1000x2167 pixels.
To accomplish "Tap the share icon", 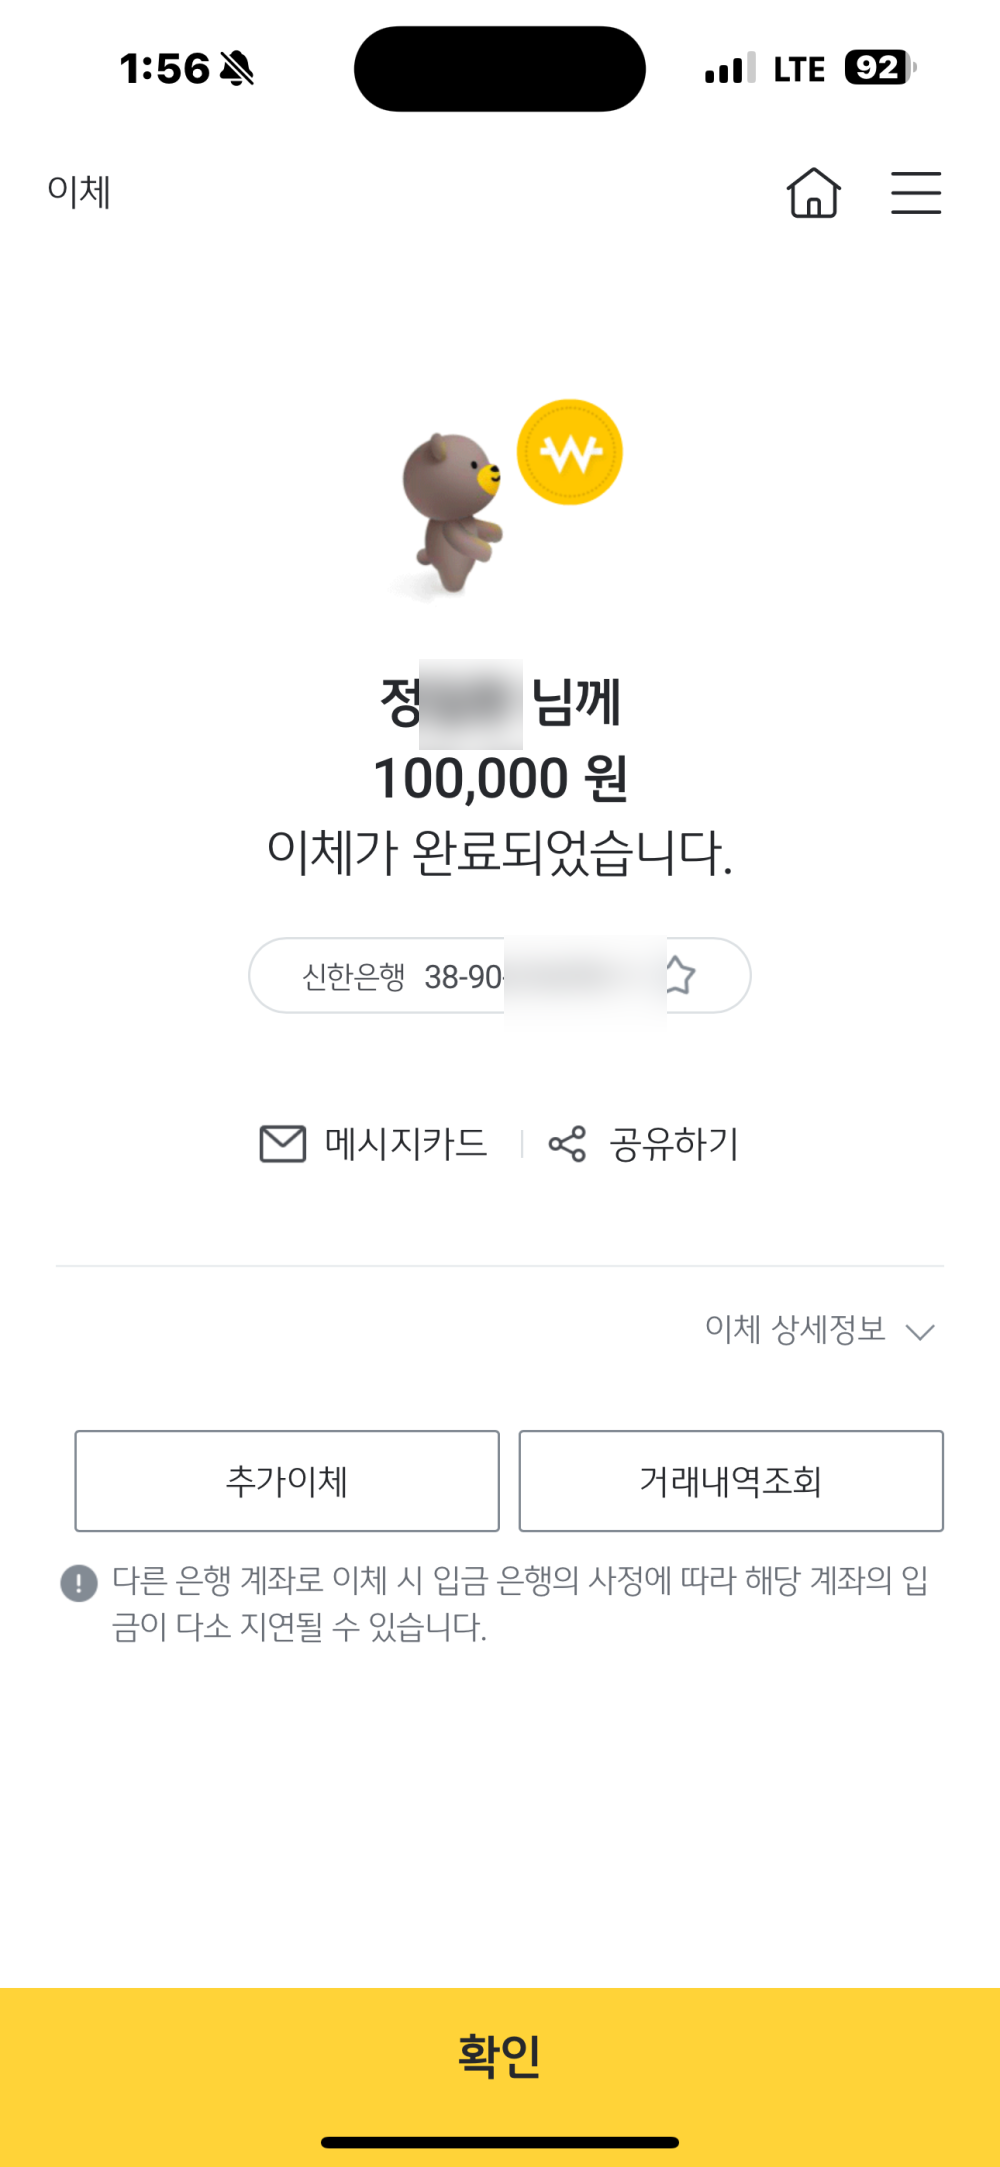I will 567,1144.
